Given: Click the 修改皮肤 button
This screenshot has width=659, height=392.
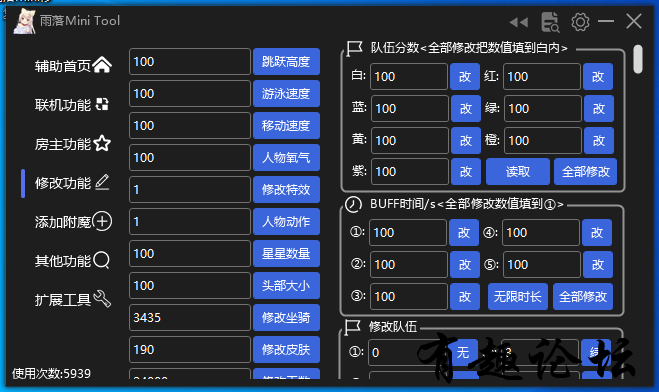Looking at the screenshot, I should pos(286,349).
